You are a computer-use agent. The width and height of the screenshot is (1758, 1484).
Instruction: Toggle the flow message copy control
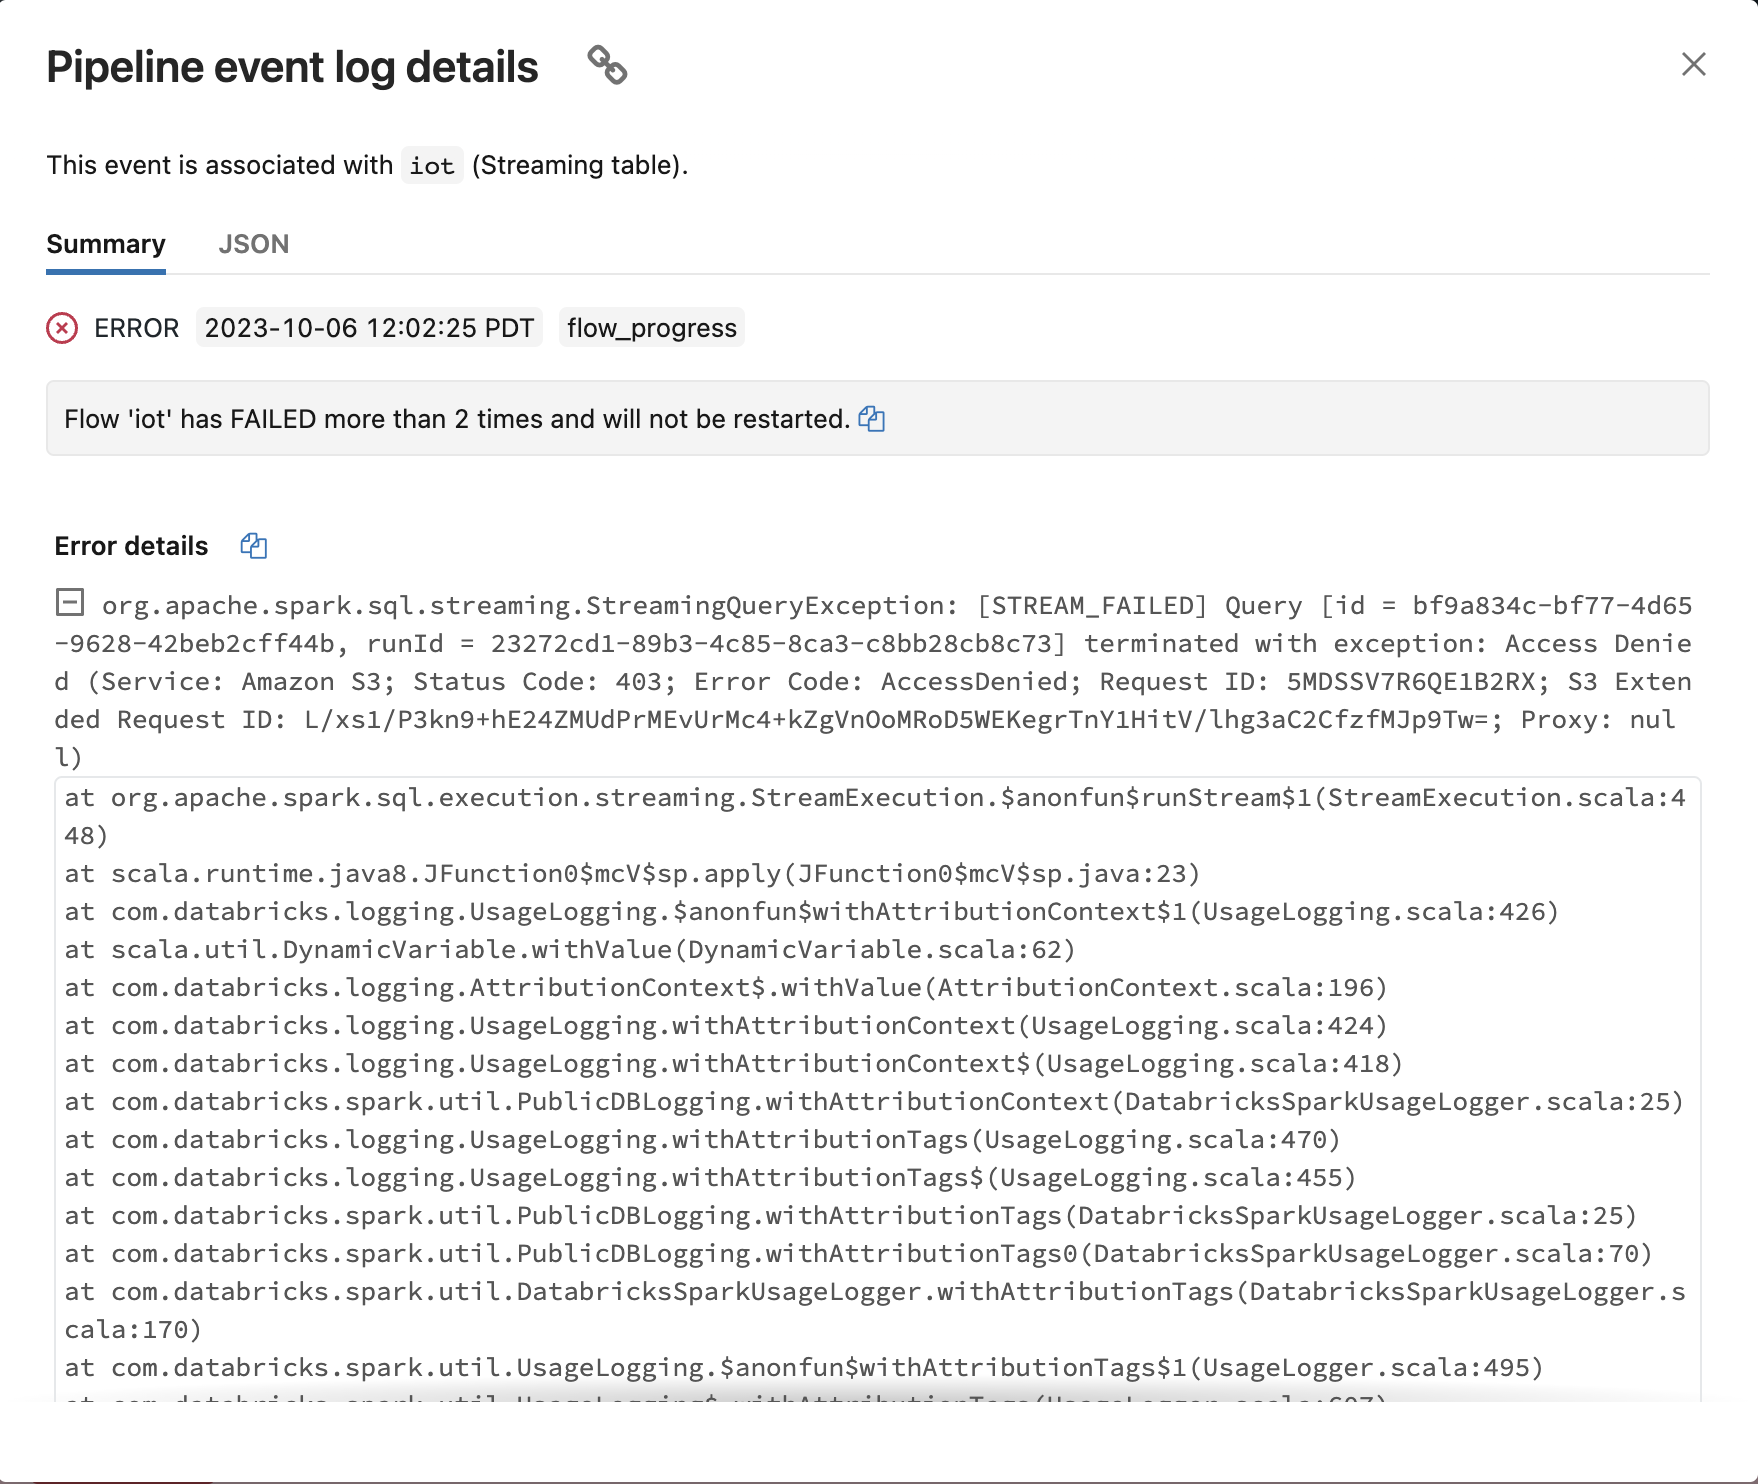(x=871, y=419)
